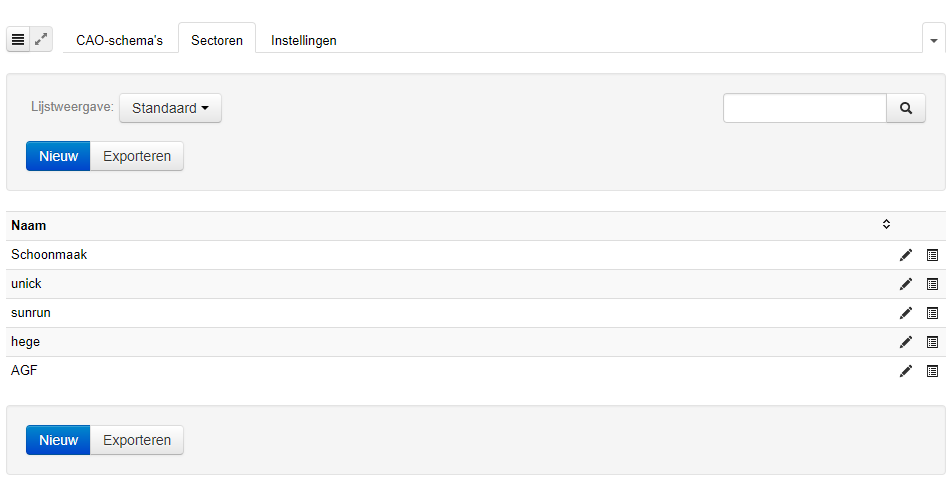The height and width of the screenshot is (478, 950).
Task: Click the pencil icon for AGF
Action: (906, 371)
